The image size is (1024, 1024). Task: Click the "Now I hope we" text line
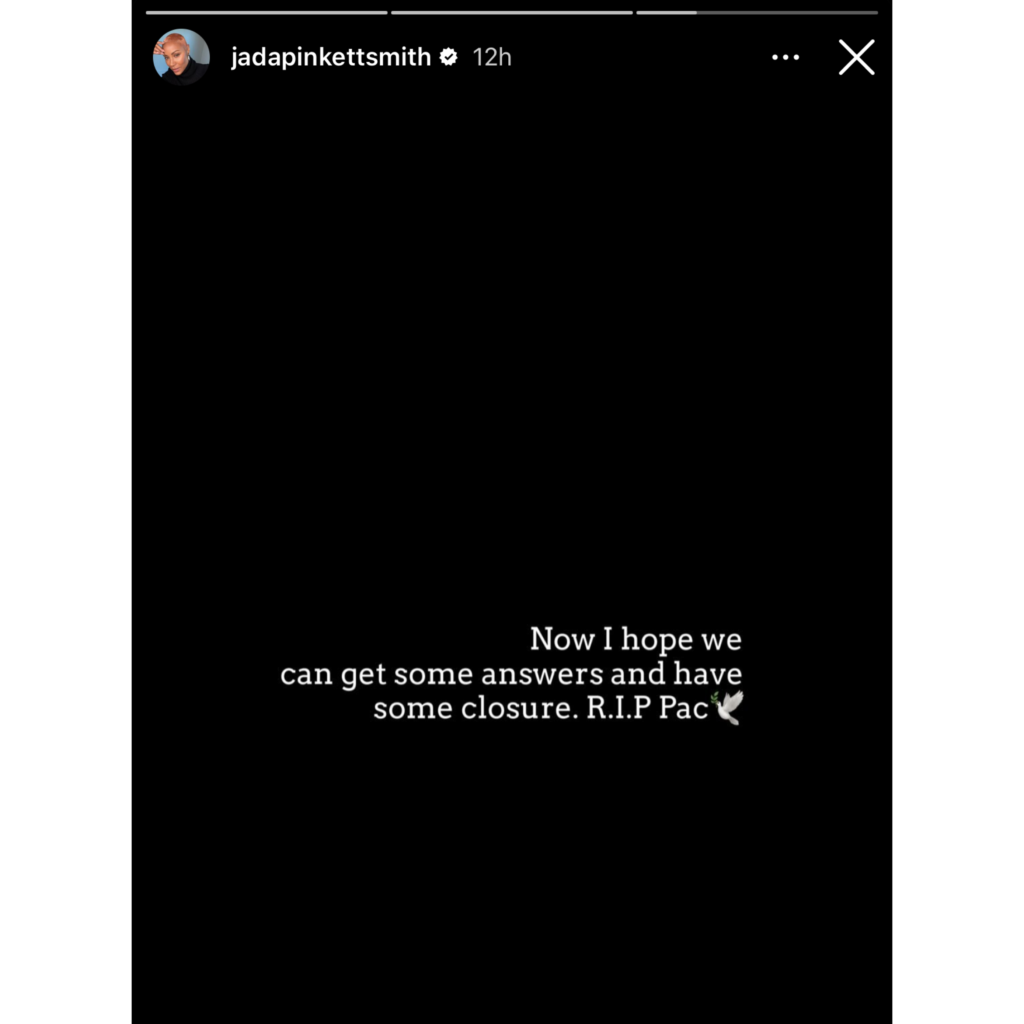(x=635, y=639)
